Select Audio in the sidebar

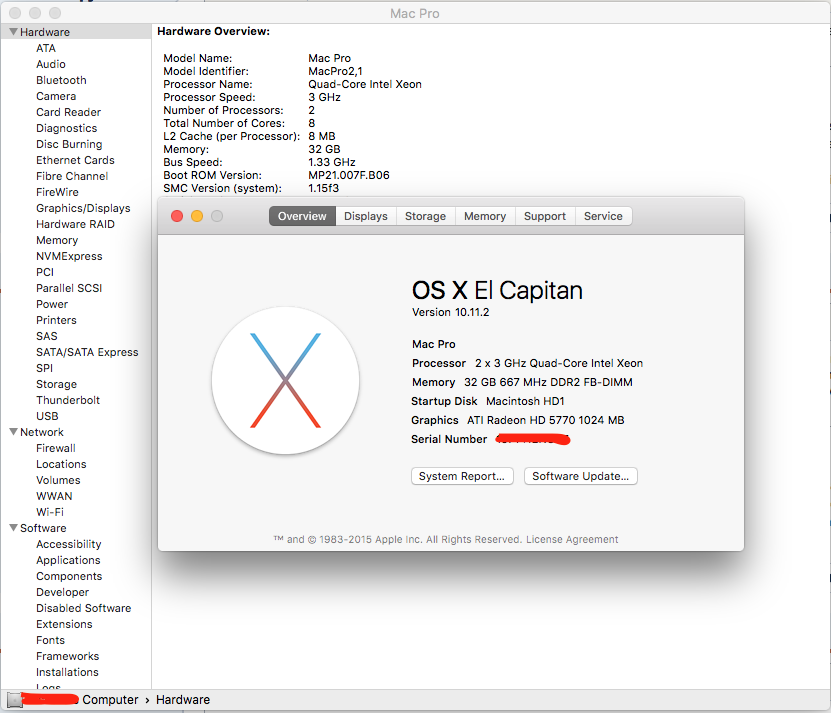tap(51, 64)
